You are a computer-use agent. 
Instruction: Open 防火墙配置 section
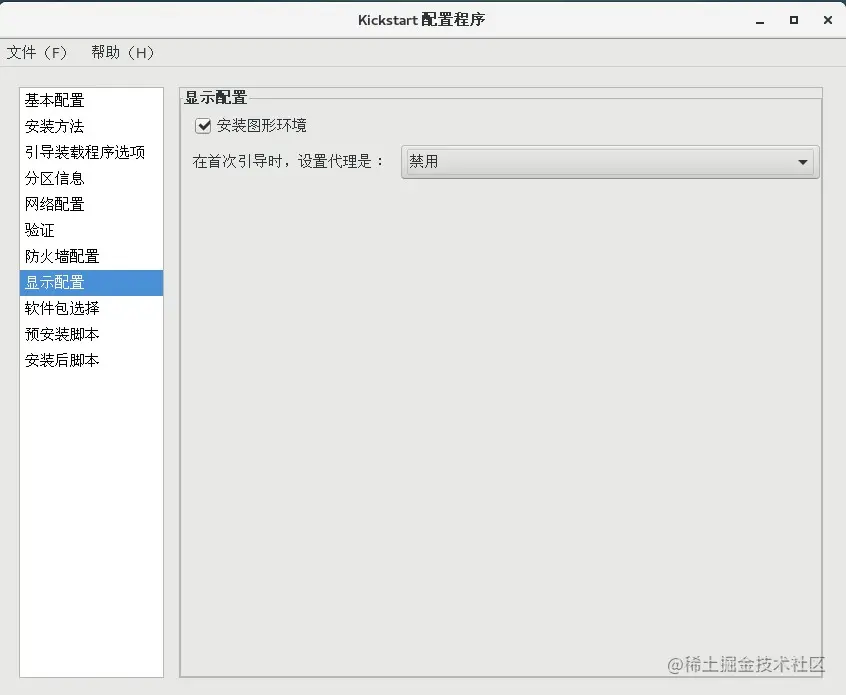pos(91,256)
